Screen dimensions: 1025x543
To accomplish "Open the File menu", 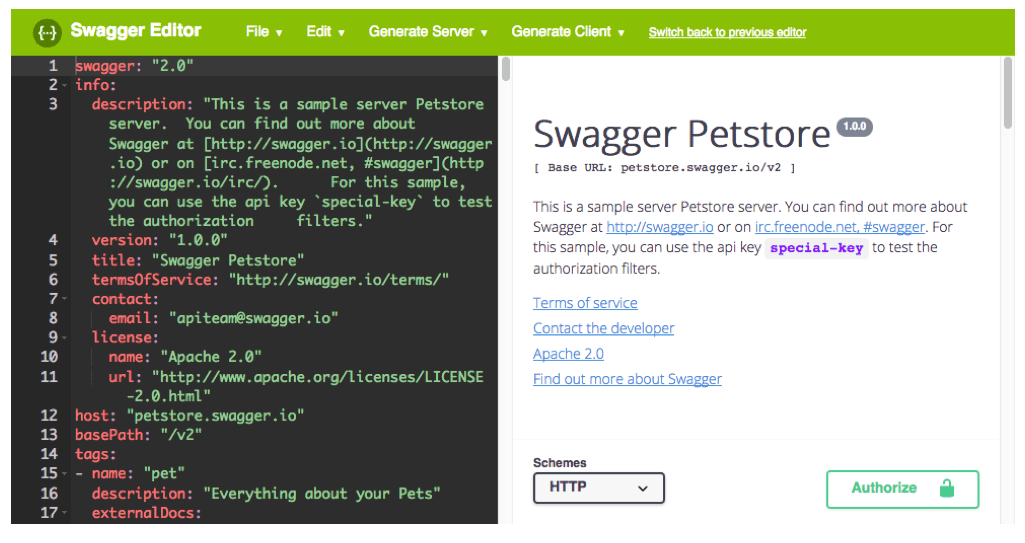I will point(264,32).
